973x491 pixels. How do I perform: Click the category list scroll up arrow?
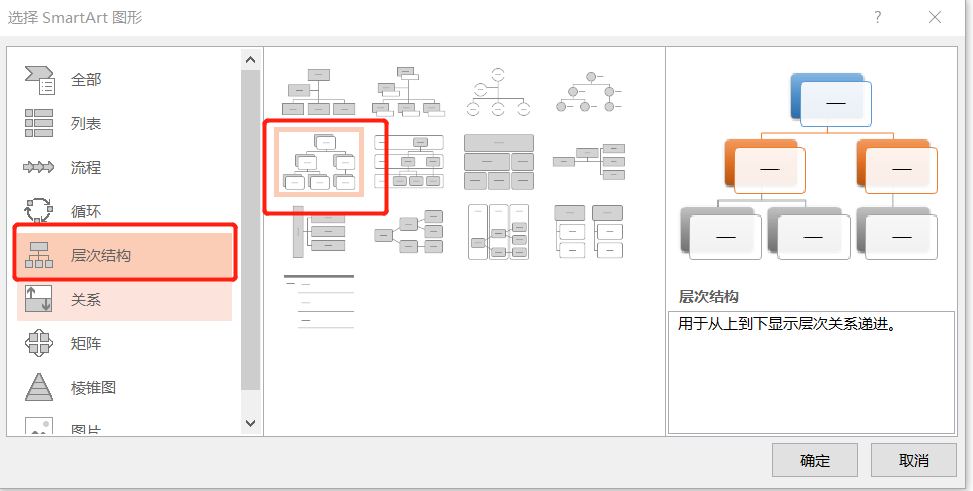[x=251, y=60]
